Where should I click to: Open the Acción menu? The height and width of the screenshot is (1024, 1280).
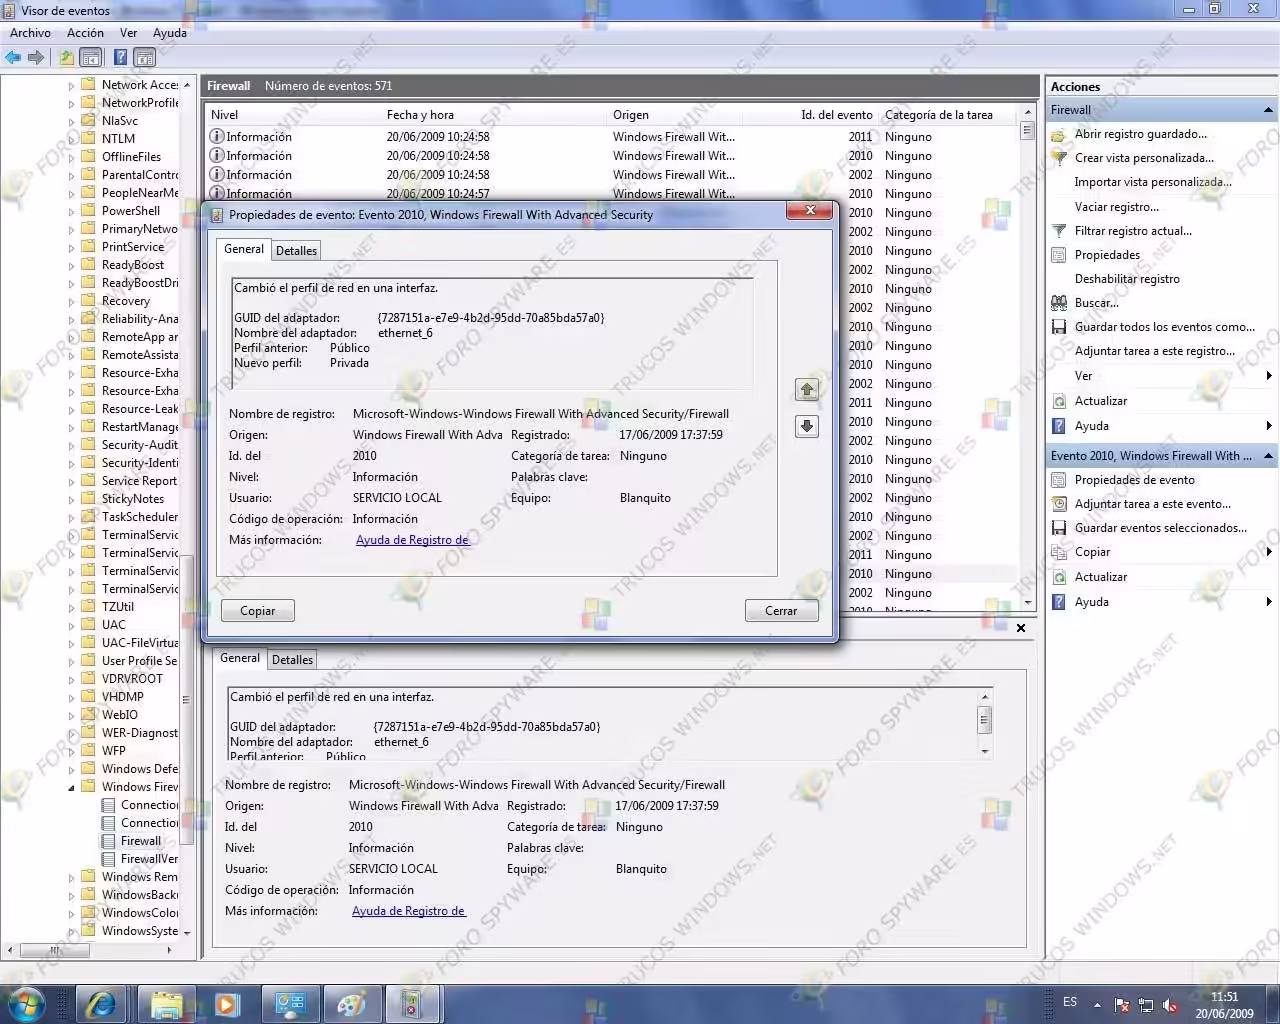(85, 32)
